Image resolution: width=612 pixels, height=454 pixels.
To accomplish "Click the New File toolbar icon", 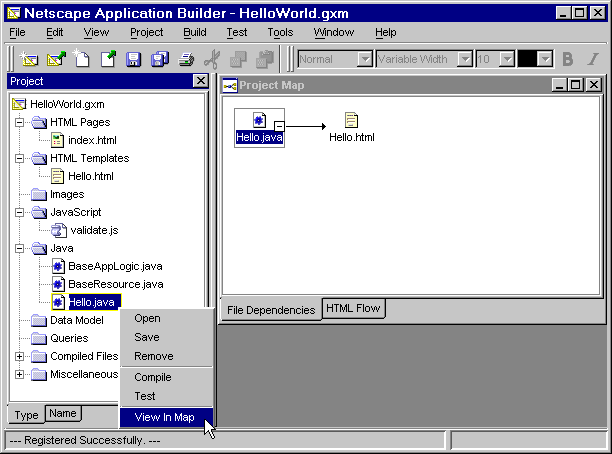I will 82,59.
